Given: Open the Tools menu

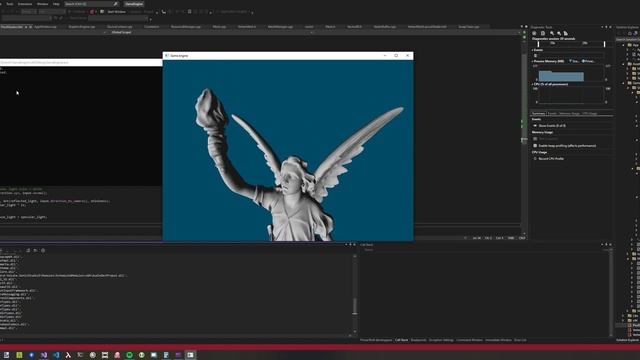Looking at the screenshot, I should (9, 4).
